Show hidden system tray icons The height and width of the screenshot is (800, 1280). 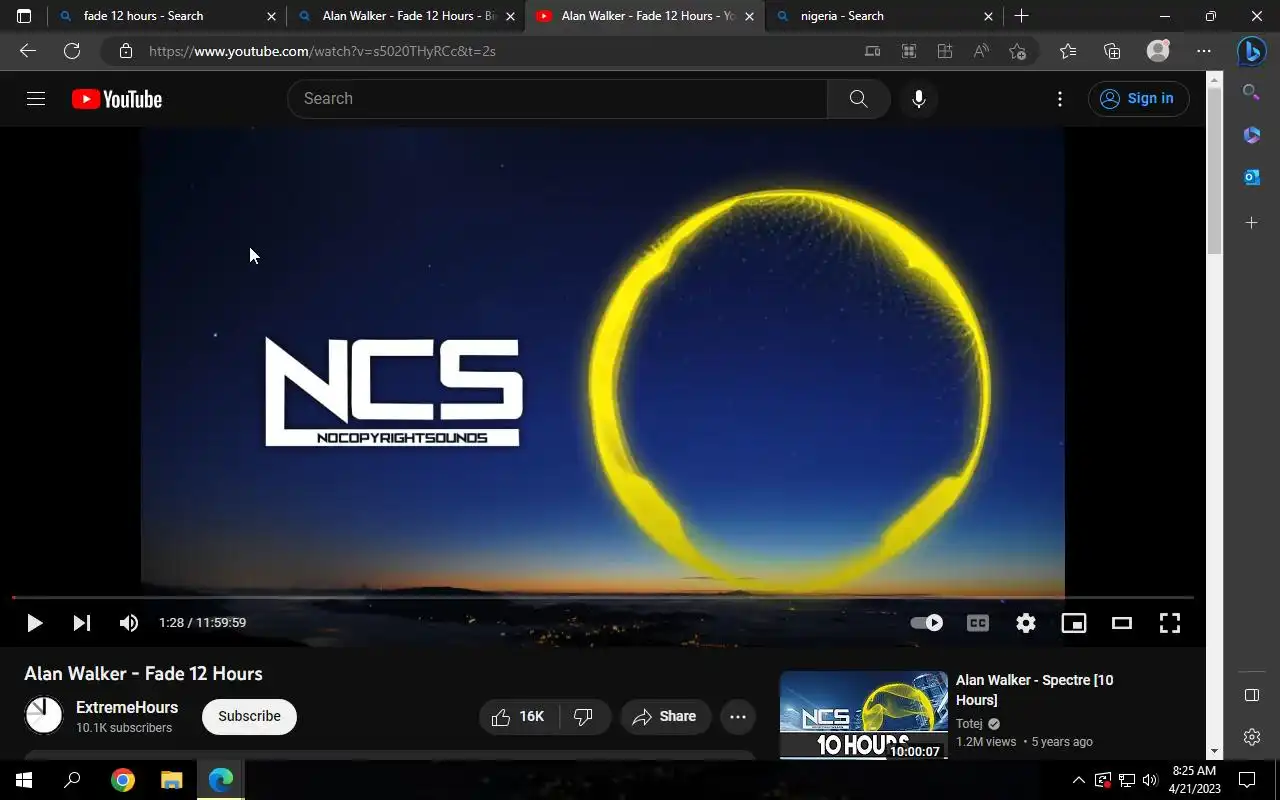[x=1078, y=780]
